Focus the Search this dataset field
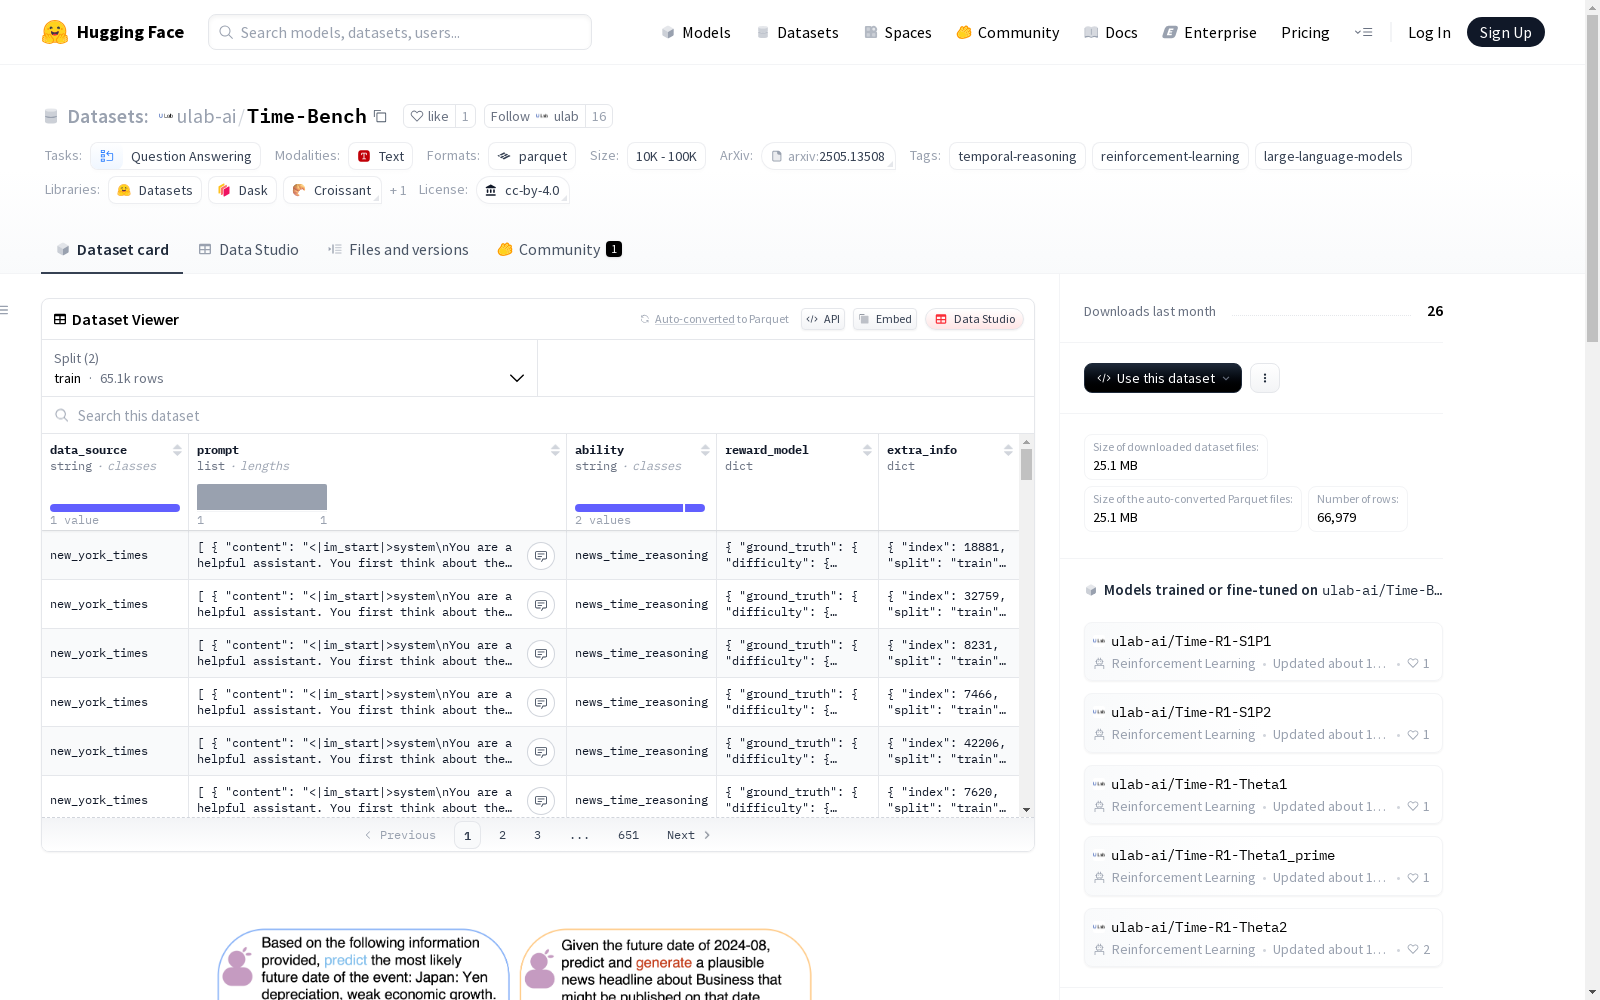Viewport: 1600px width, 1000px height. (x=538, y=415)
